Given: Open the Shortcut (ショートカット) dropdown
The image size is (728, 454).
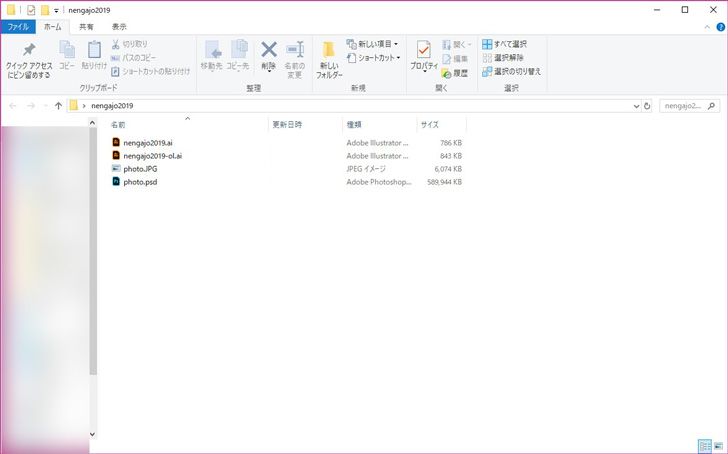Looking at the screenshot, I should click(x=373, y=58).
